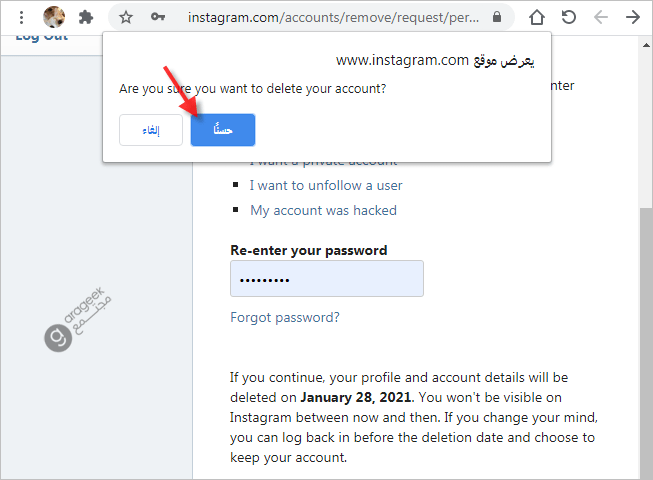Navigate forward with the right arrow
The width and height of the screenshot is (653, 480).
(633, 17)
